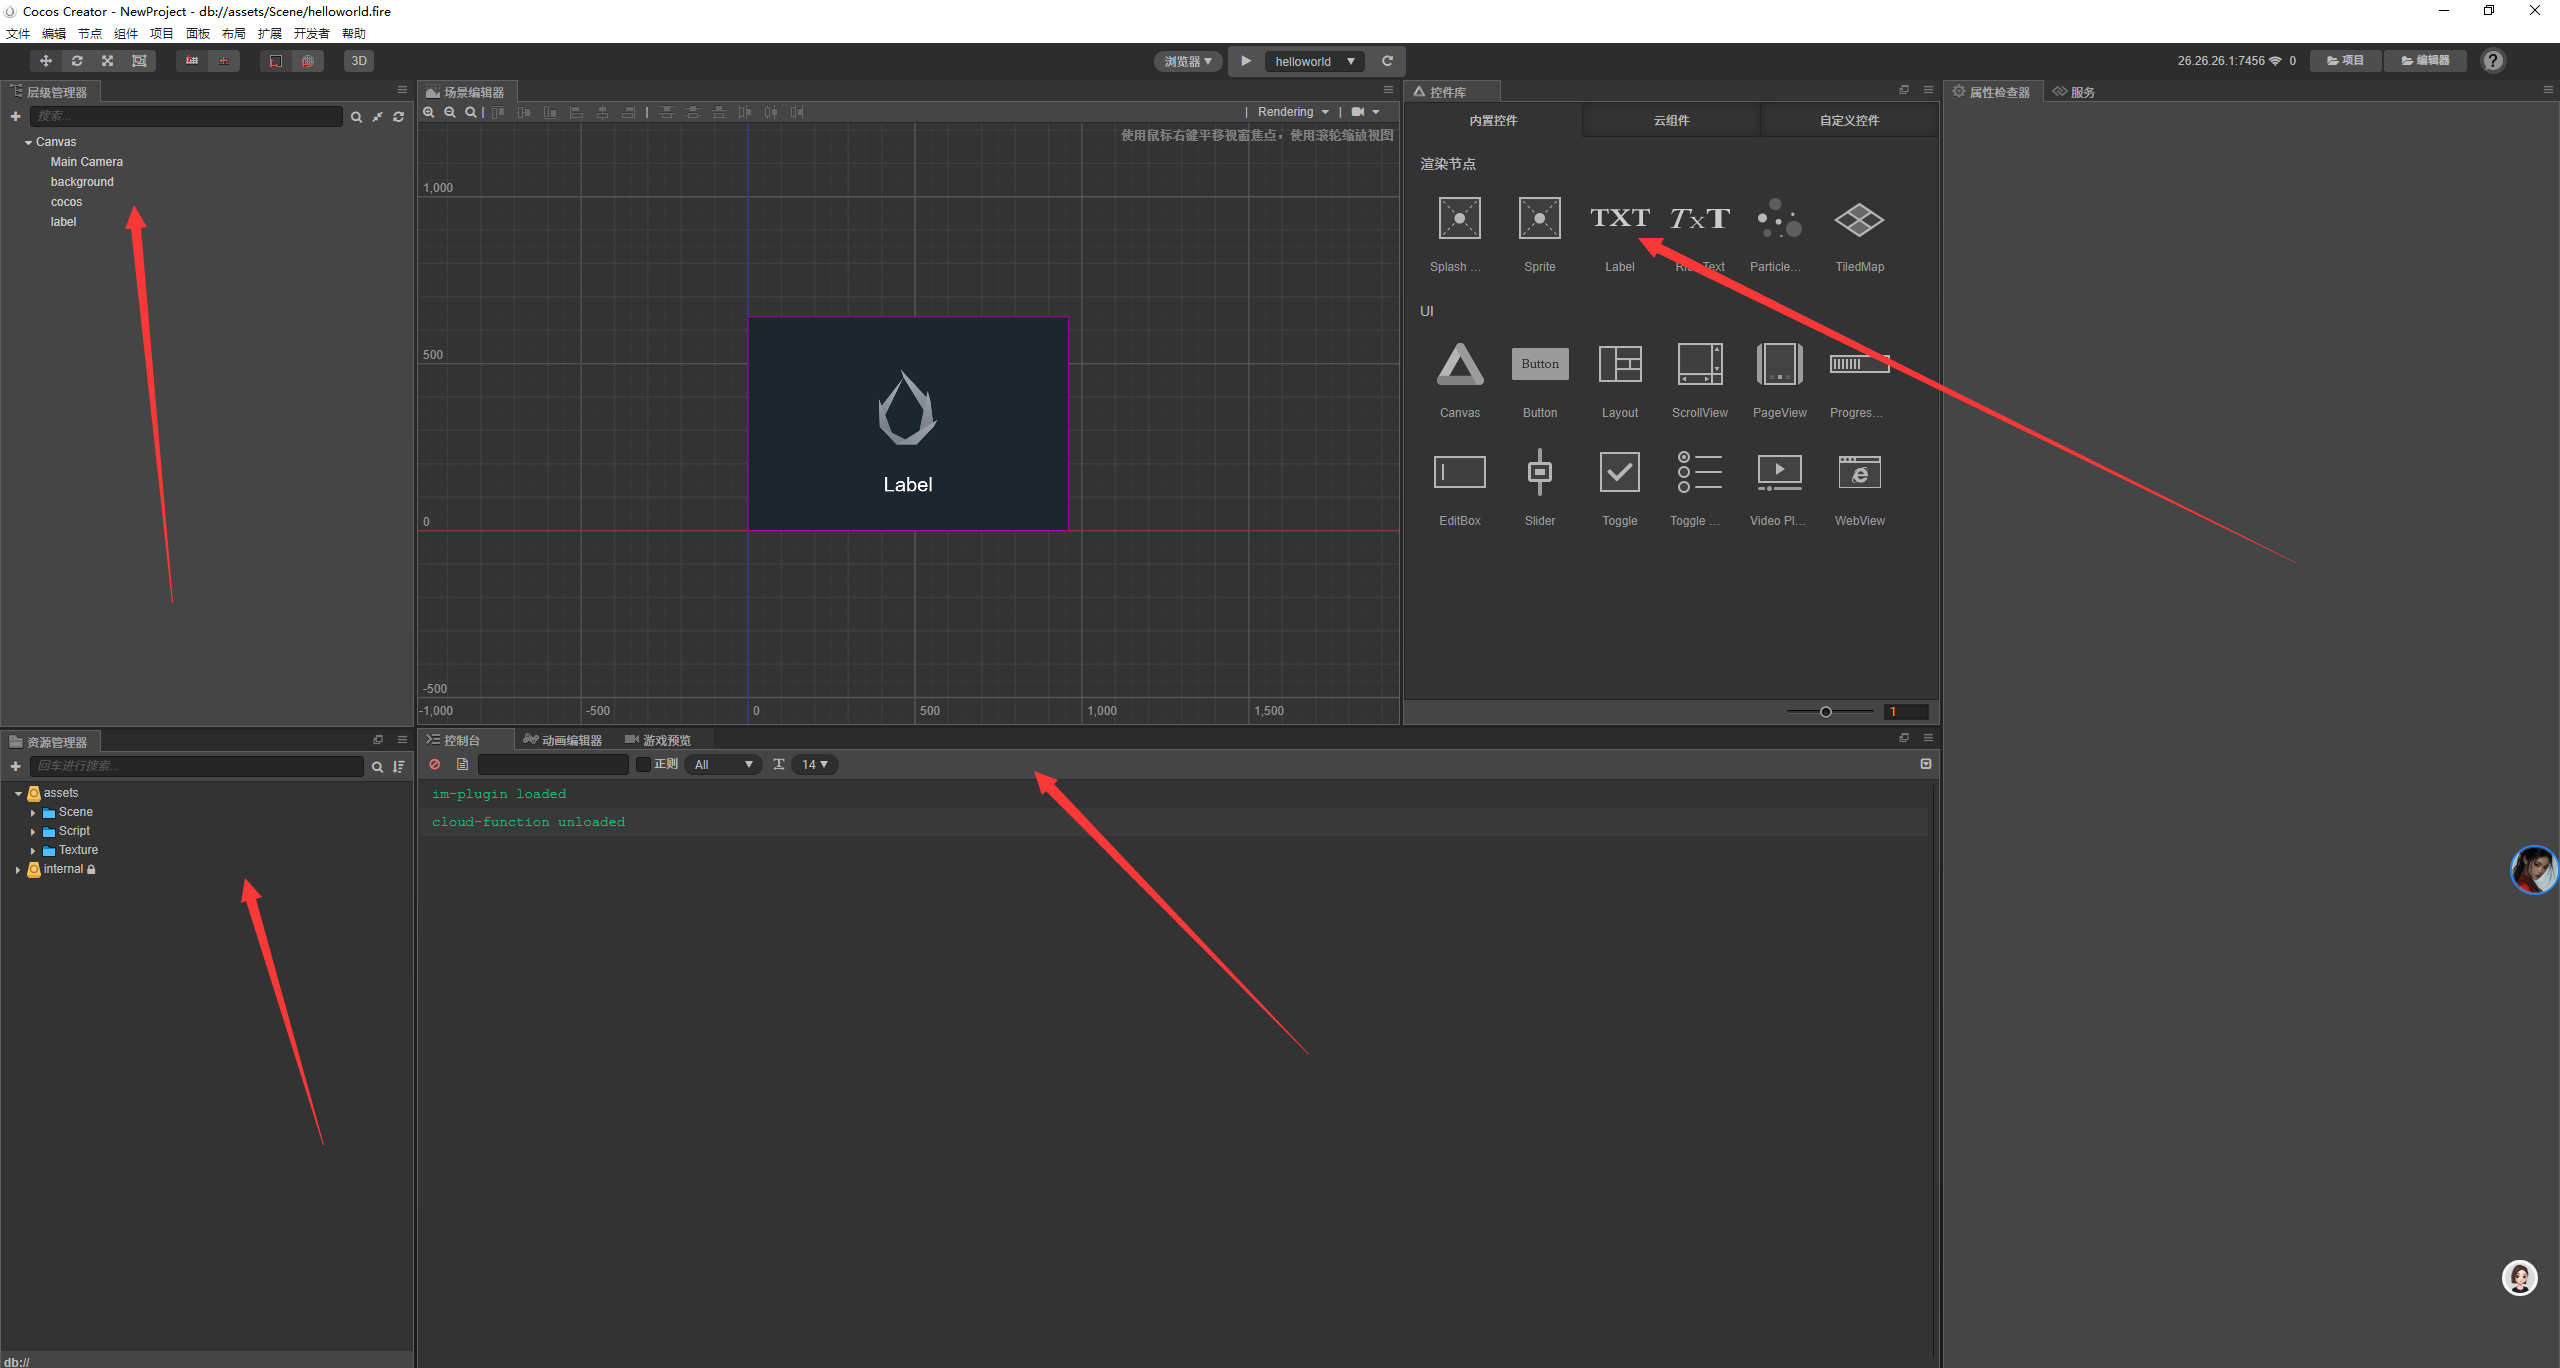Adjust the widget library zoom slider
Viewport: 2560px width, 1368px height.
pyautogui.click(x=1825, y=712)
